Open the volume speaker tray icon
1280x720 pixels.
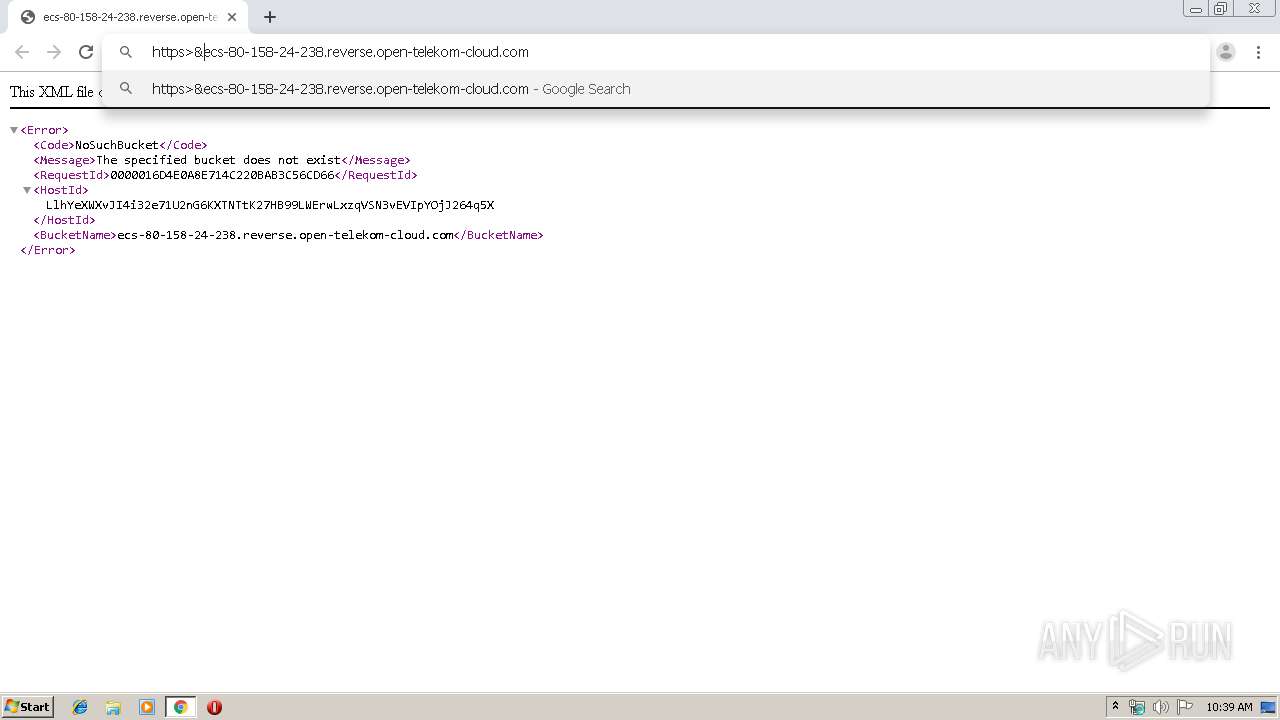point(1161,707)
